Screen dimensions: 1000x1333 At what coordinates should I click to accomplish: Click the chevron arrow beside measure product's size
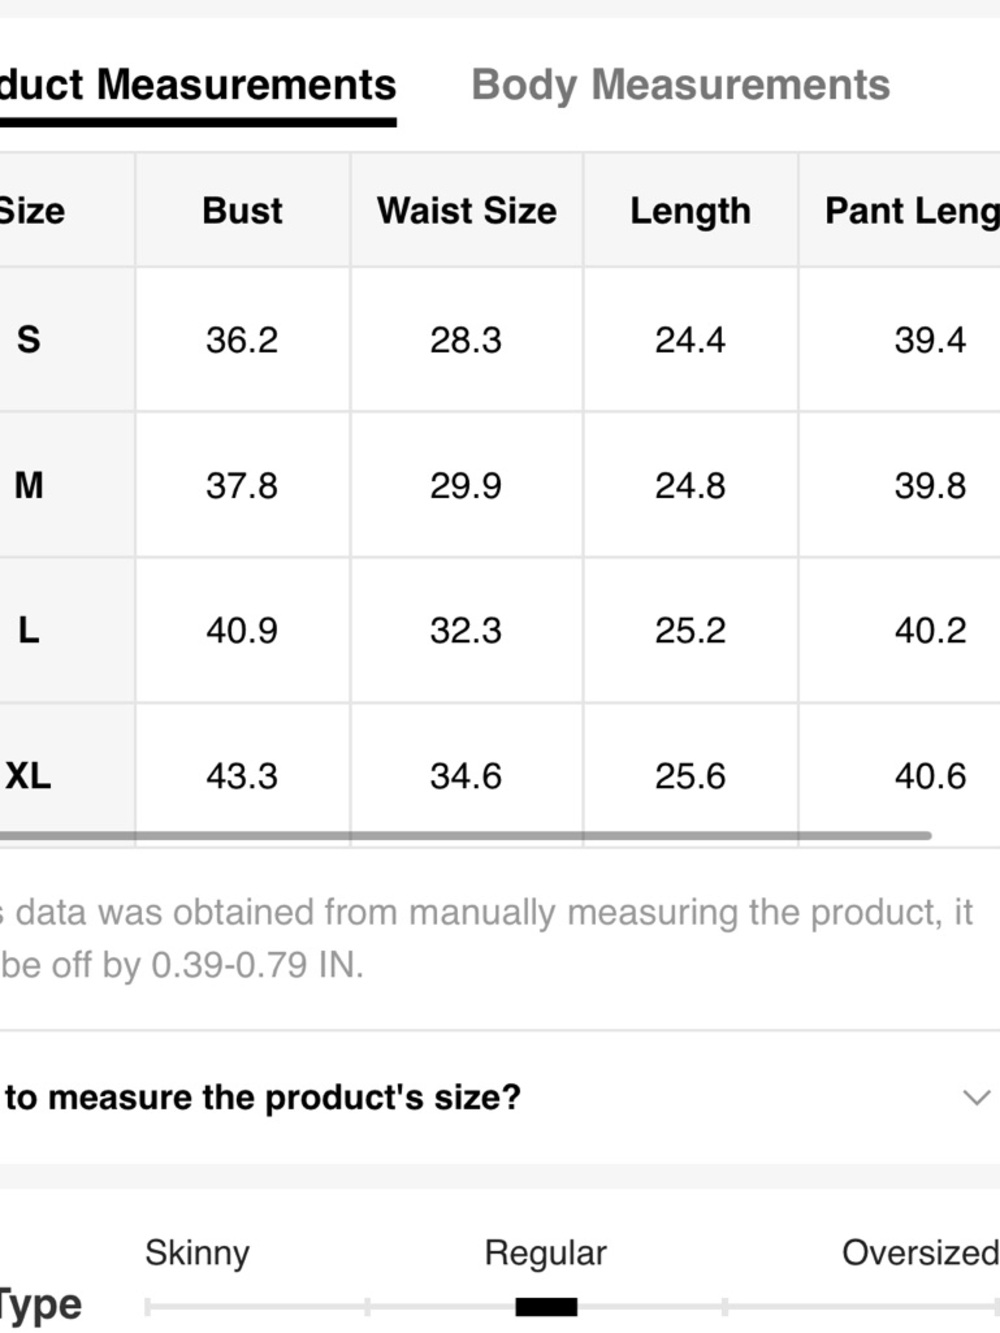tap(976, 1097)
